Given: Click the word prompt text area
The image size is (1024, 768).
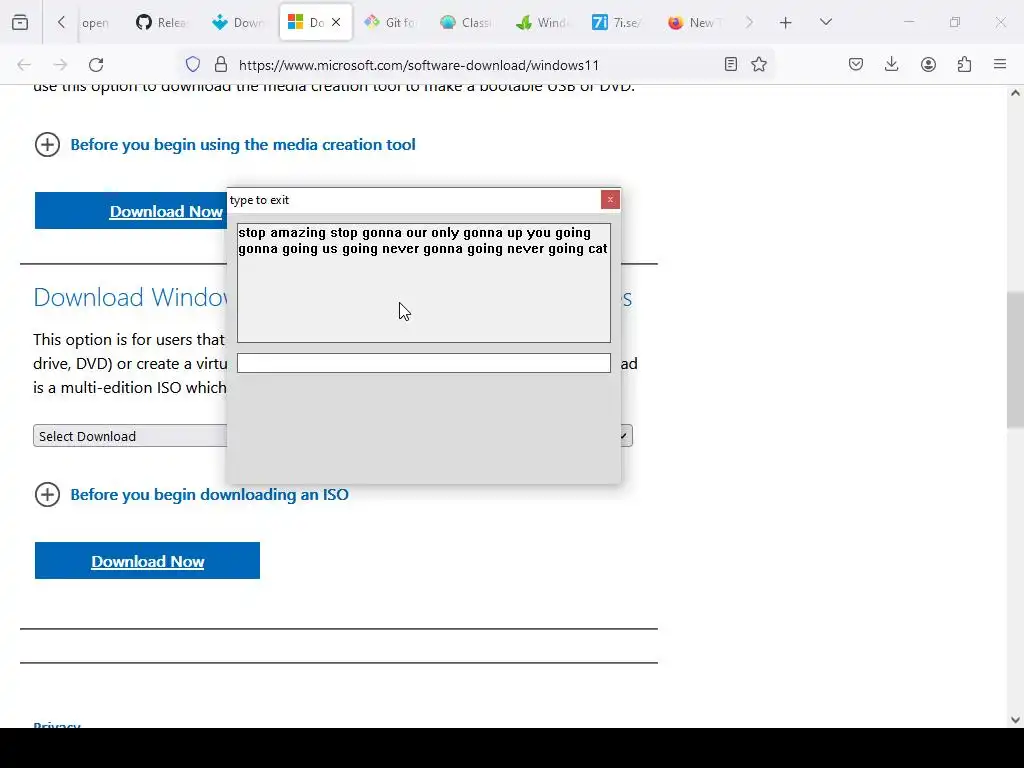Looking at the screenshot, I should 424,283.
